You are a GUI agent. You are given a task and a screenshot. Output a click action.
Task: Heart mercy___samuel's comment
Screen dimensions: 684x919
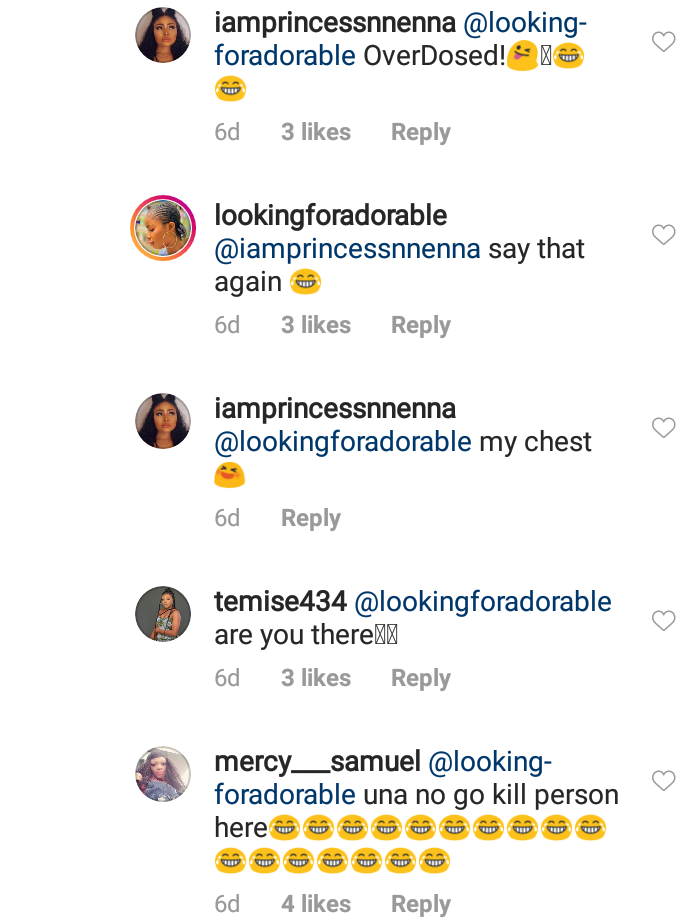pyautogui.click(x=663, y=780)
